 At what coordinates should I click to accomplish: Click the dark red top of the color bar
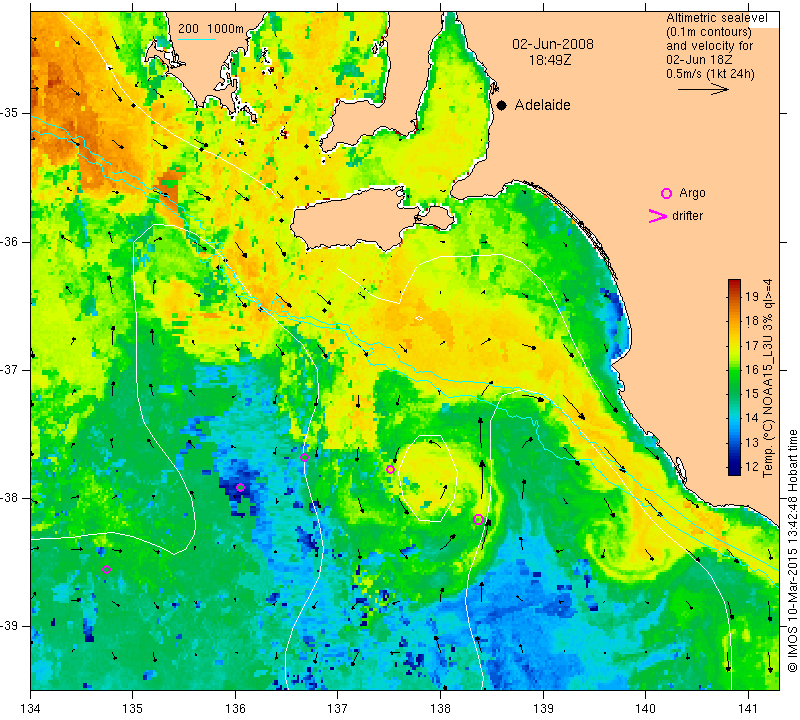(x=734, y=284)
